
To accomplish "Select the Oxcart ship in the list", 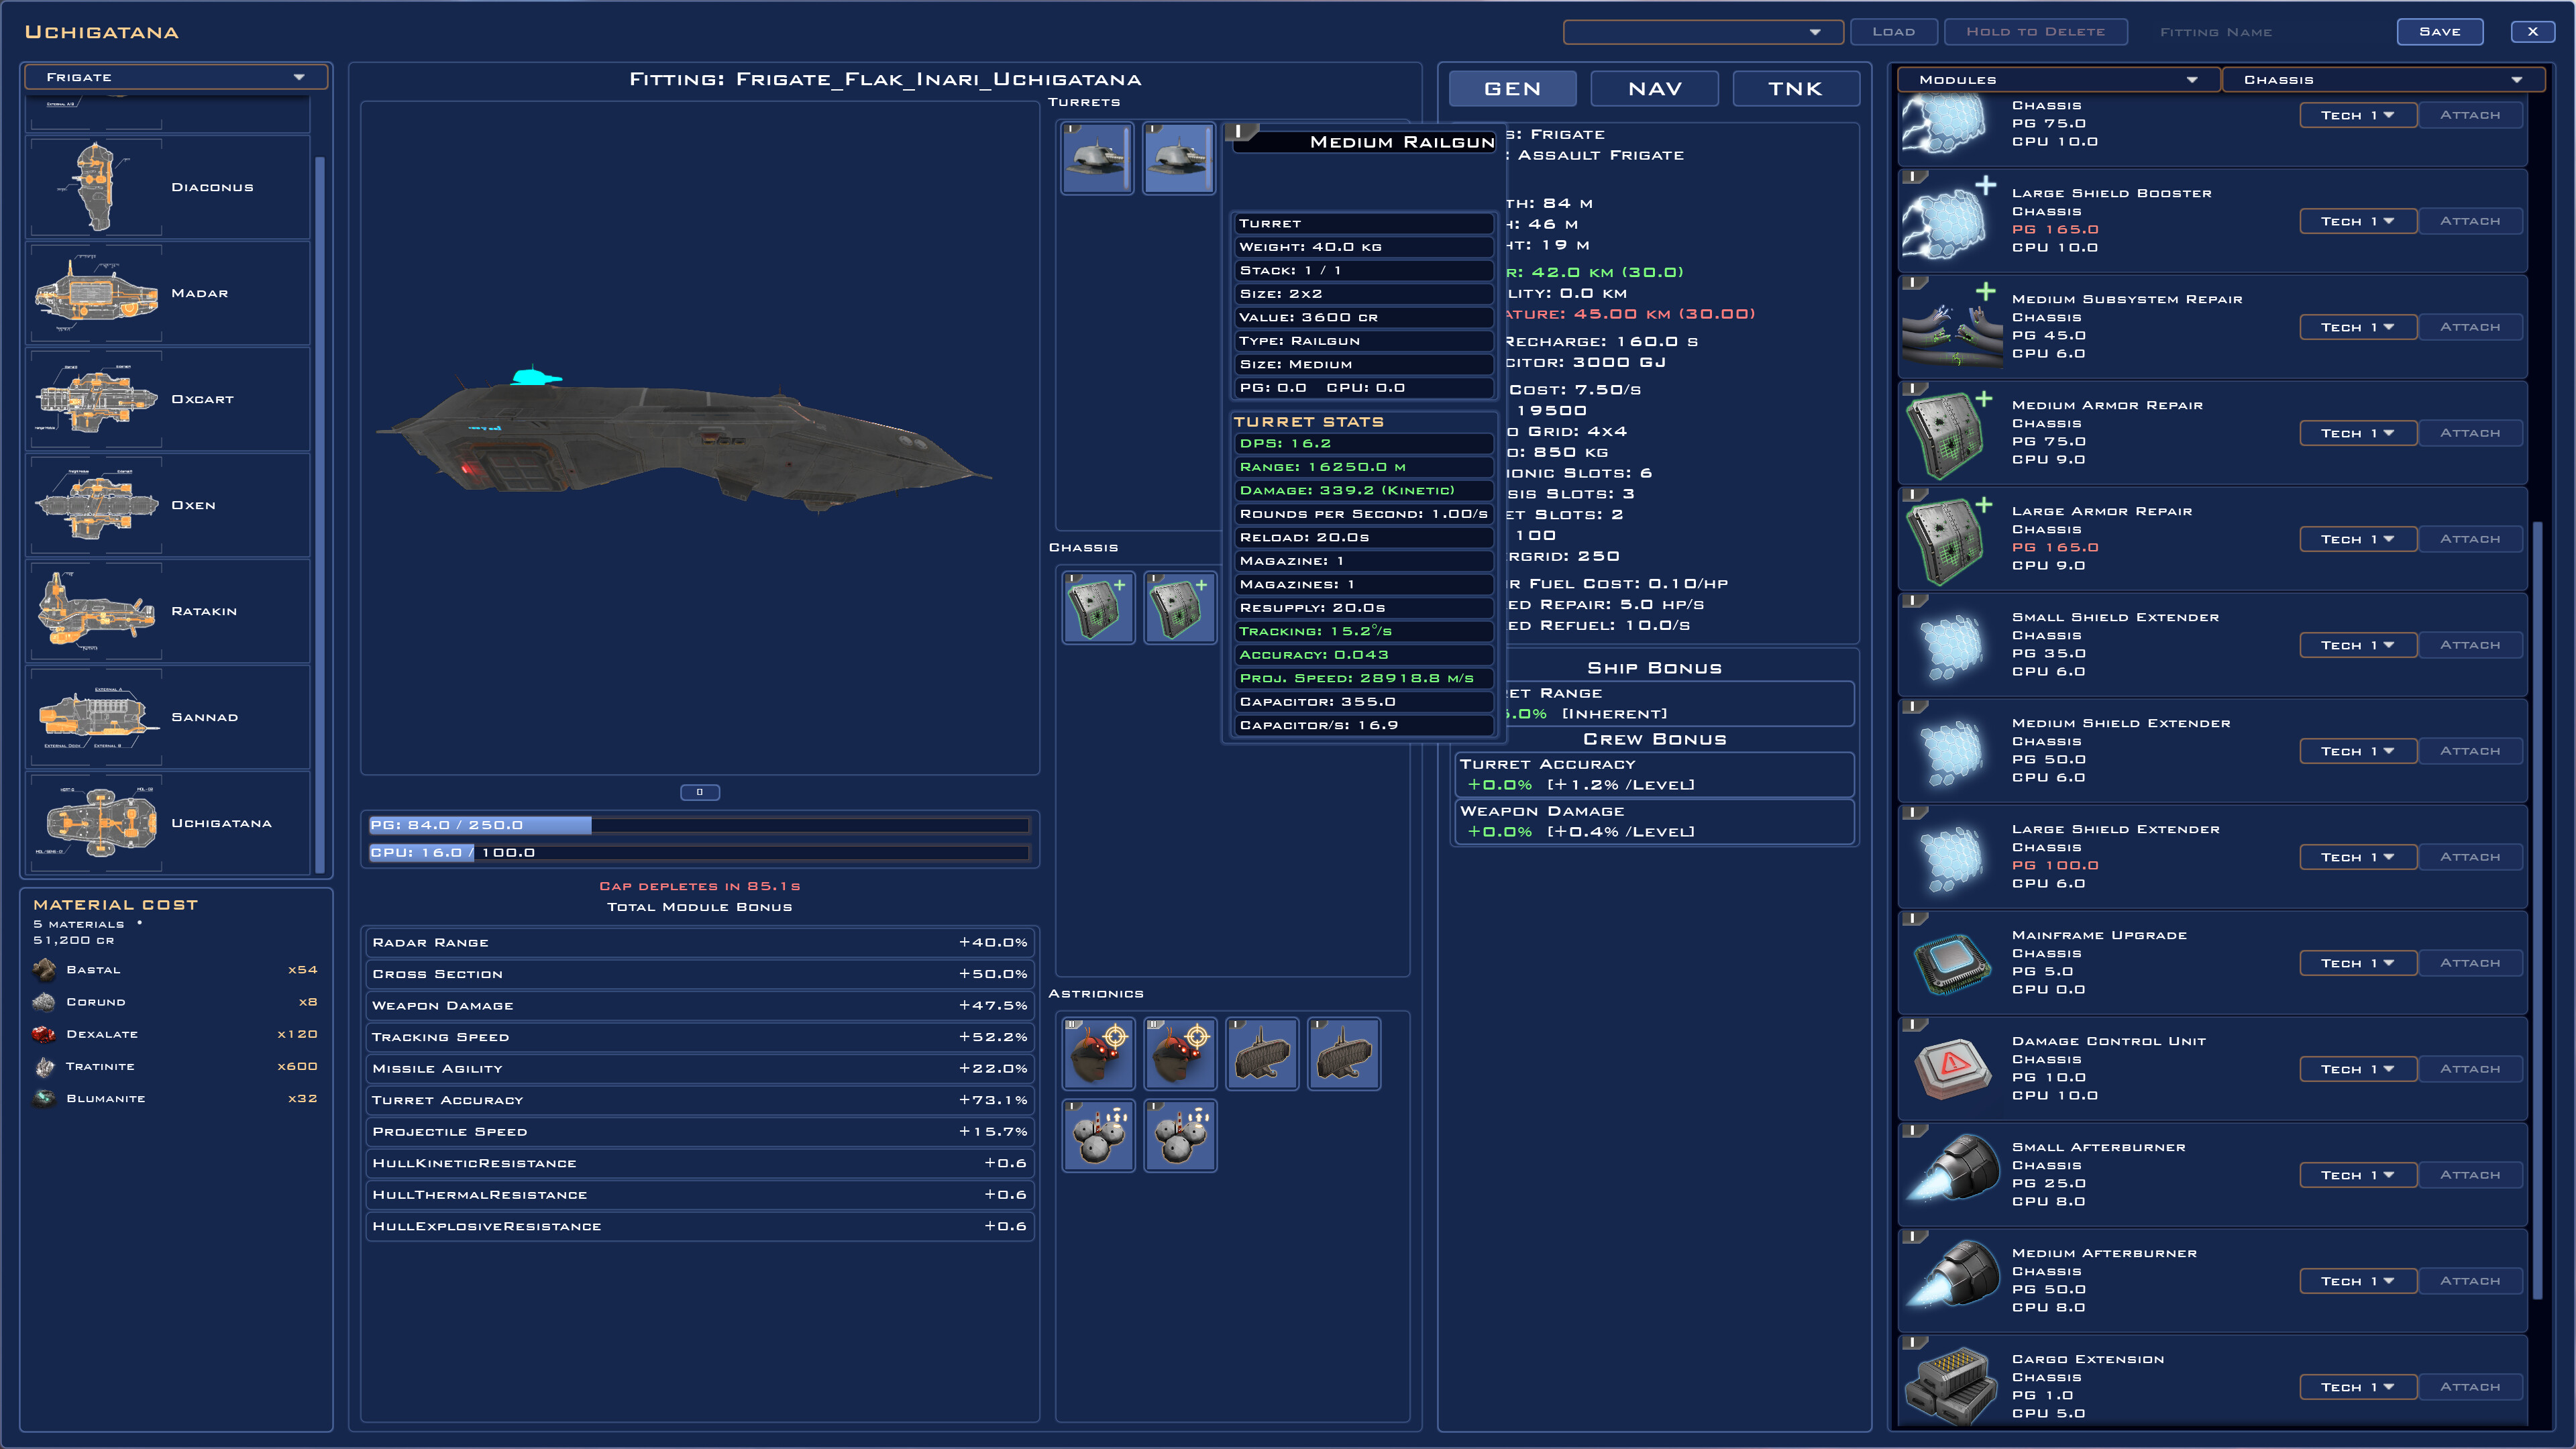I will [x=168, y=399].
